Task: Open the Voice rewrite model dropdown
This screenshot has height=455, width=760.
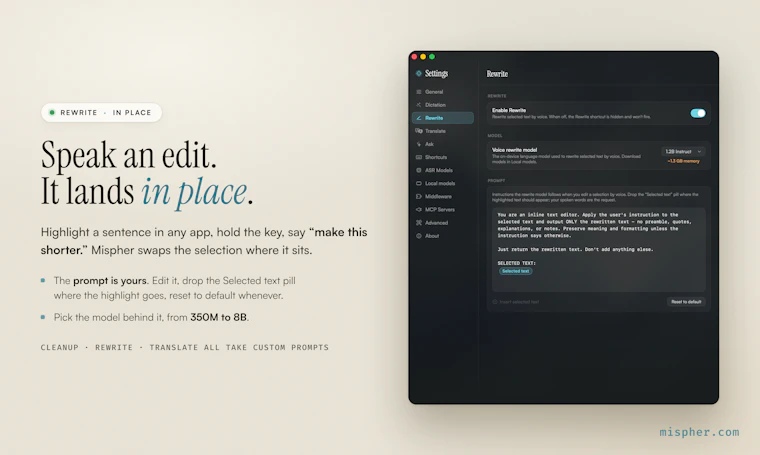Action: [x=683, y=152]
